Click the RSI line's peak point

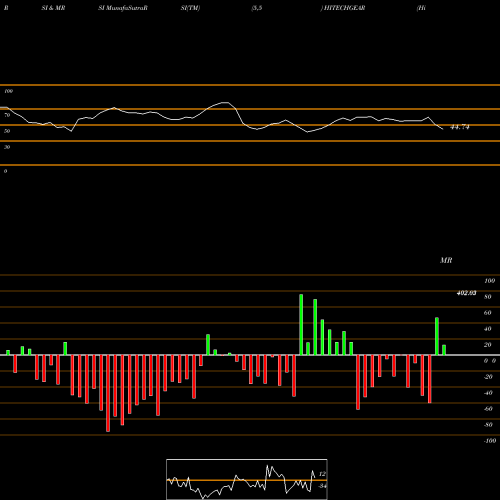(x=226, y=102)
